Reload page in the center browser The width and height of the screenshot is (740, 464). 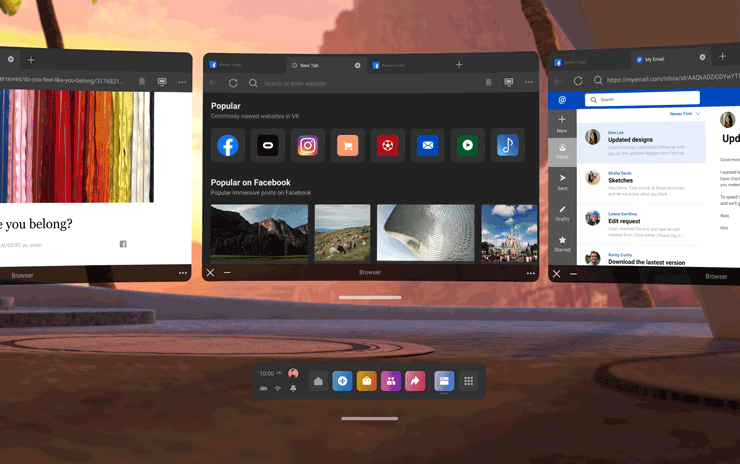tap(233, 83)
